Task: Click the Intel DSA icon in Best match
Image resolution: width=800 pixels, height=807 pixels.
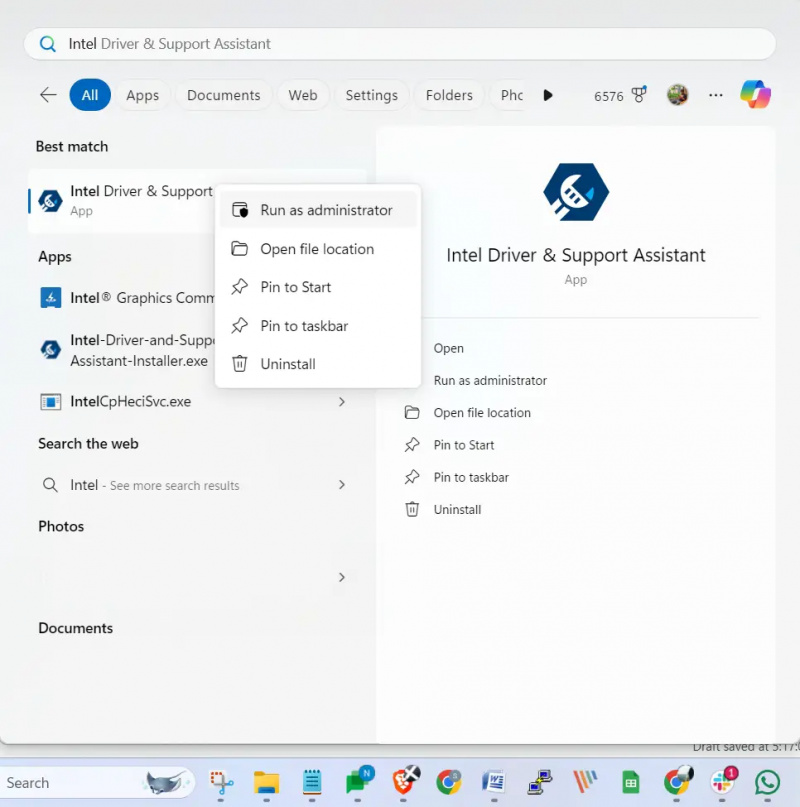Action: [50, 201]
